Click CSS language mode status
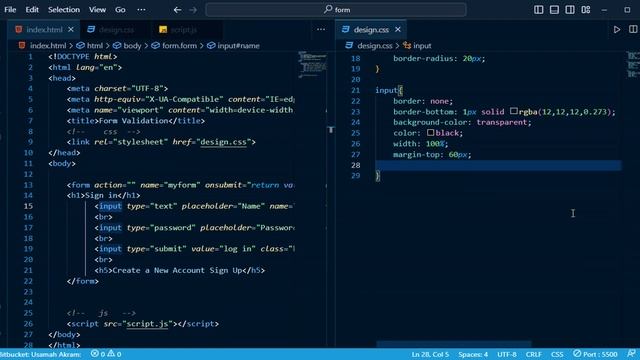The image size is (640, 360). pos(557,354)
